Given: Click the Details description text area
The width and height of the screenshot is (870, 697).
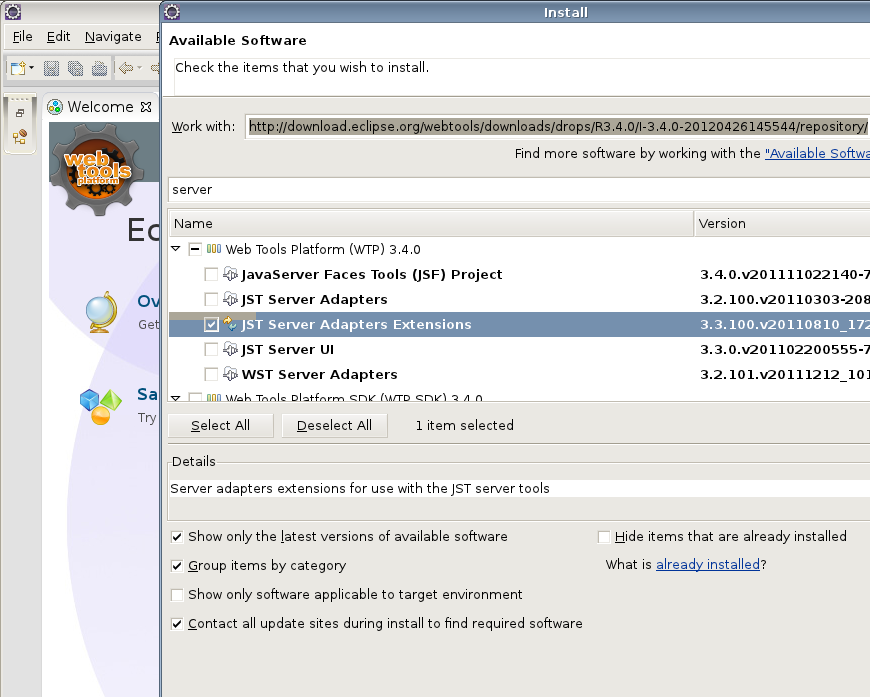Looking at the screenshot, I should [519, 488].
